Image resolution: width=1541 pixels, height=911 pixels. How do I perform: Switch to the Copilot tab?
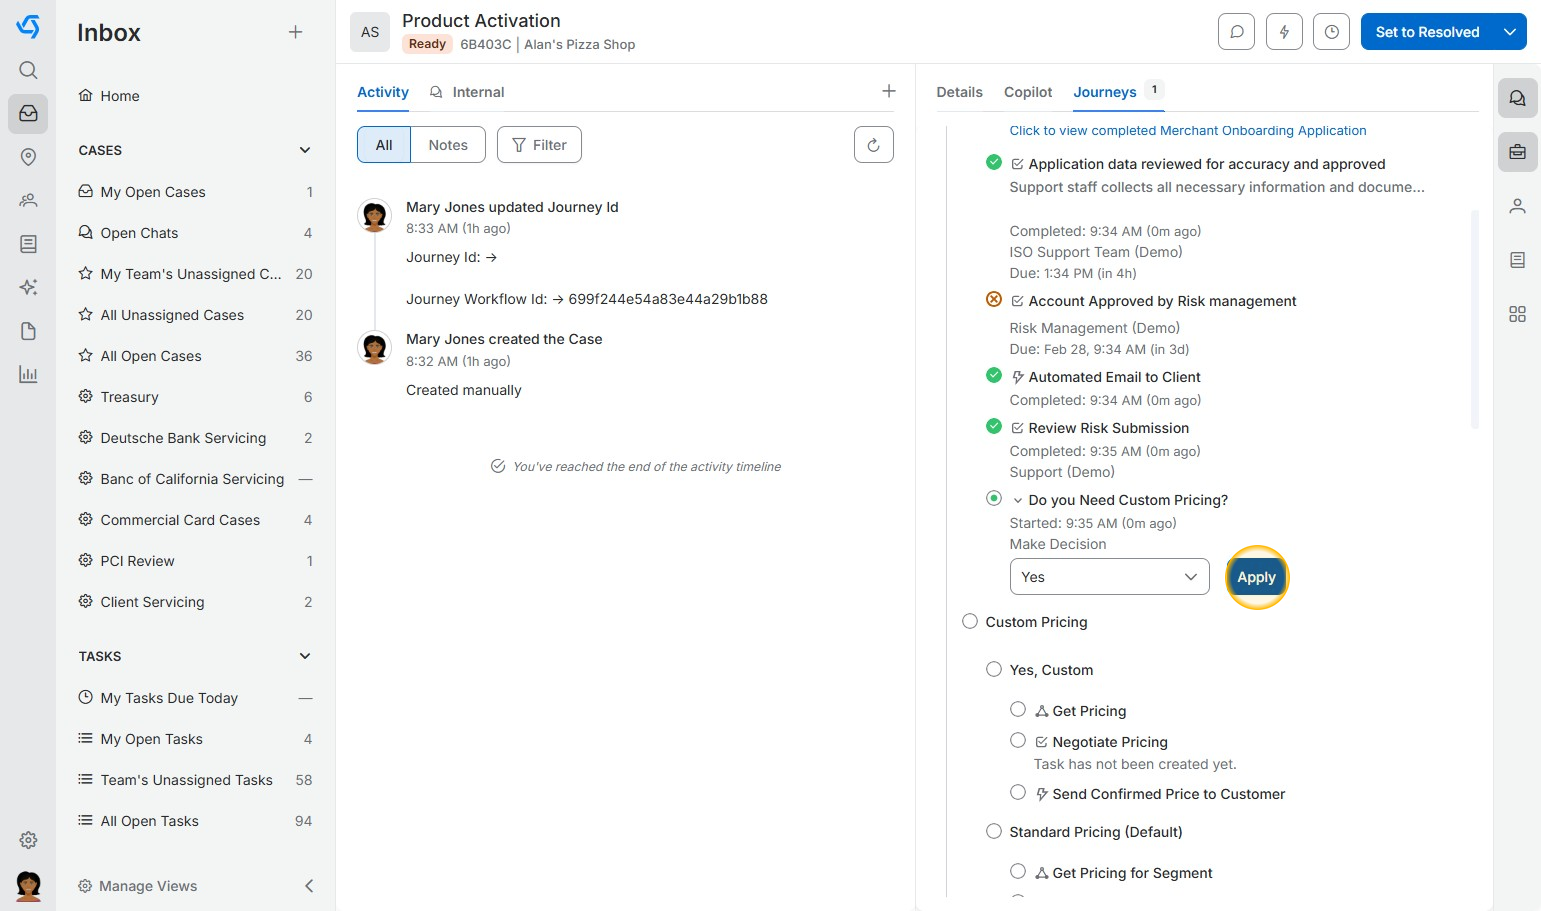[x=1028, y=92]
